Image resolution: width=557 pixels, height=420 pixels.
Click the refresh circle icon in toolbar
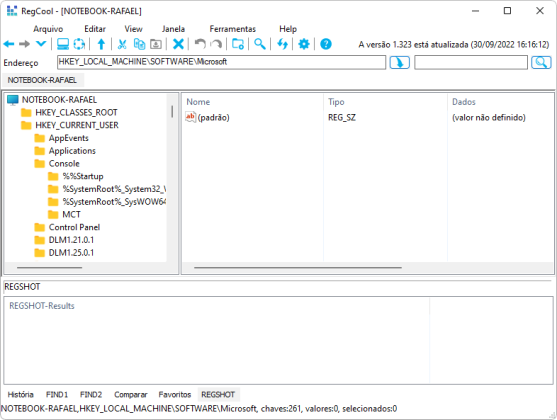[x=79, y=44]
